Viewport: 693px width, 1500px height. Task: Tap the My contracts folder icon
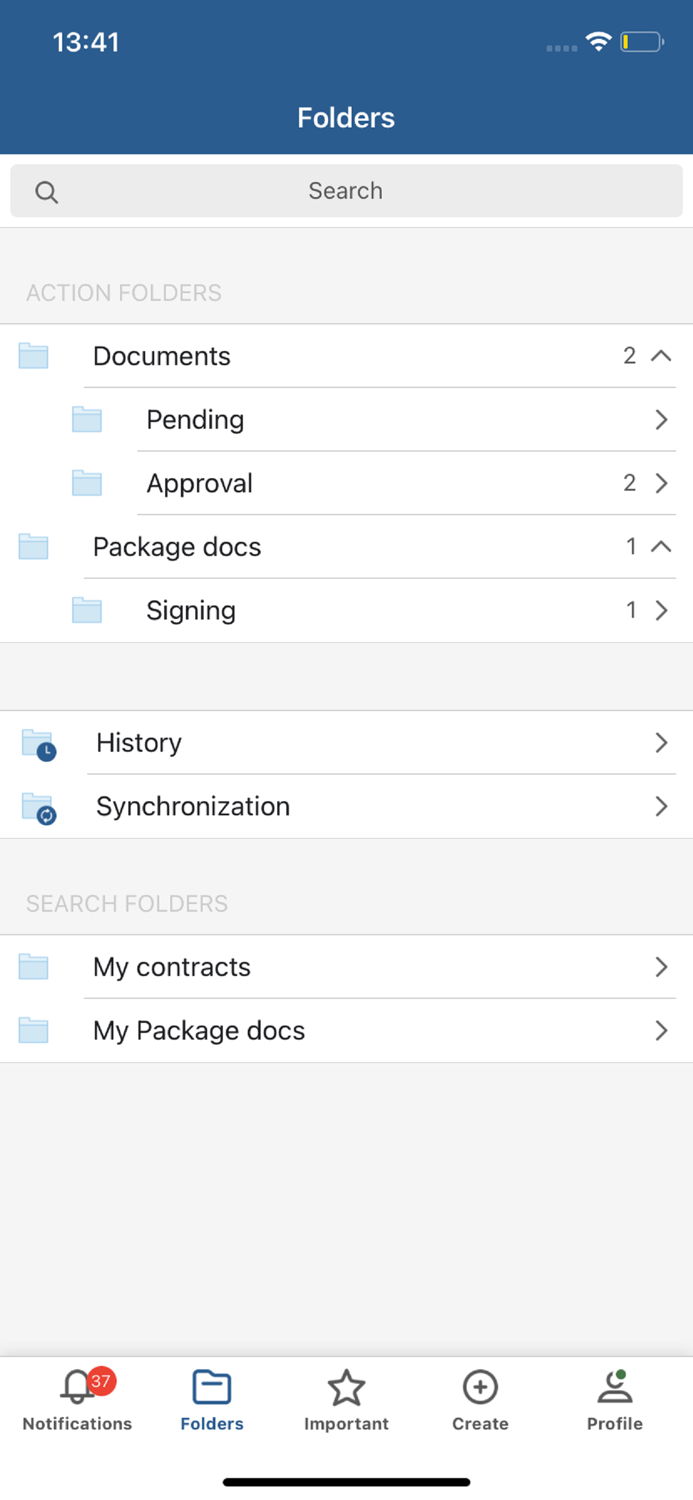coord(34,967)
